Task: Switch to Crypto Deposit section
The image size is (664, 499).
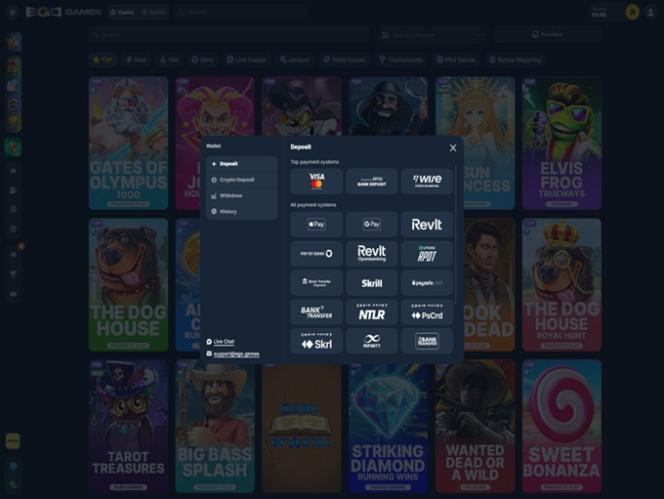Action: coord(241,179)
